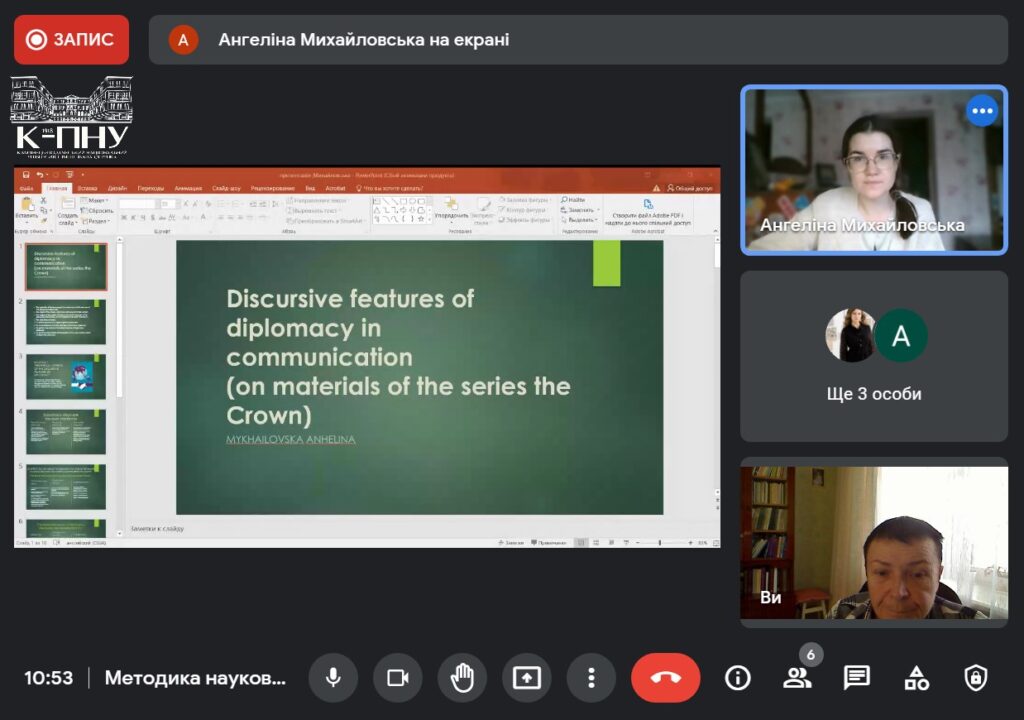
Task: Open options on Ангеліна Михайловська's video tile
Action: coord(983,110)
